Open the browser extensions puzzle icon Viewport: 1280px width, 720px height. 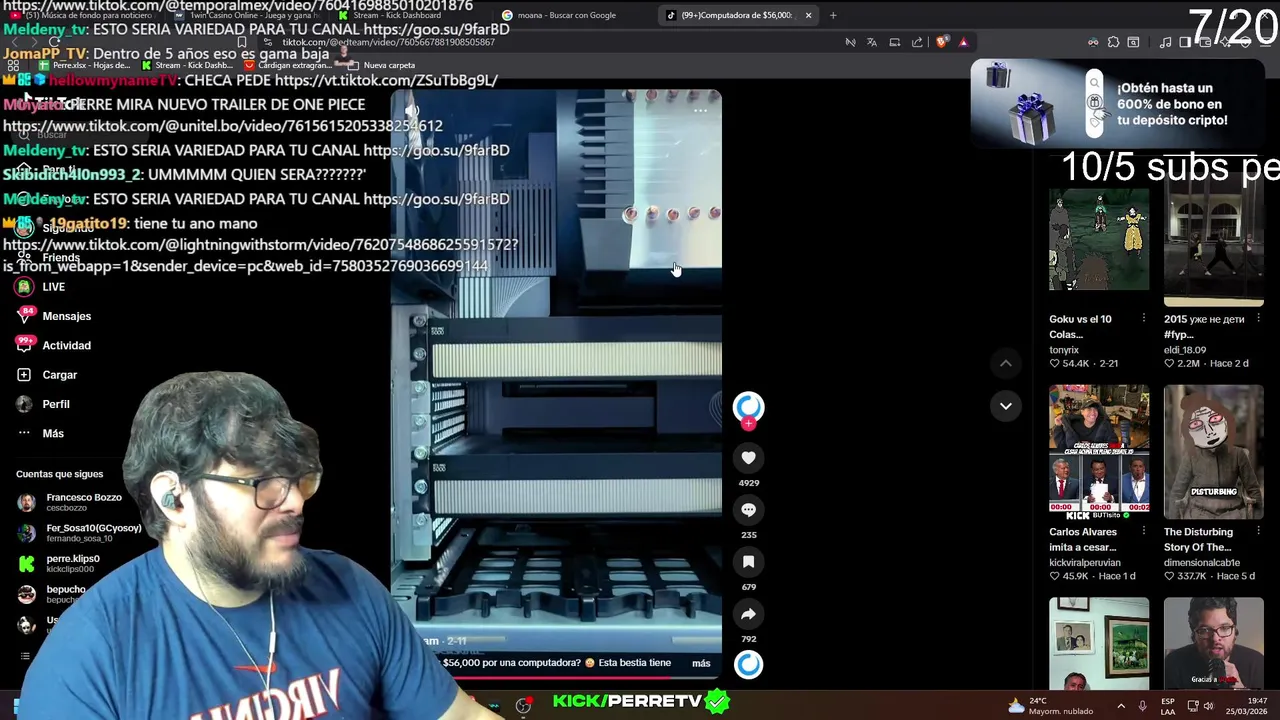click(x=1113, y=42)
